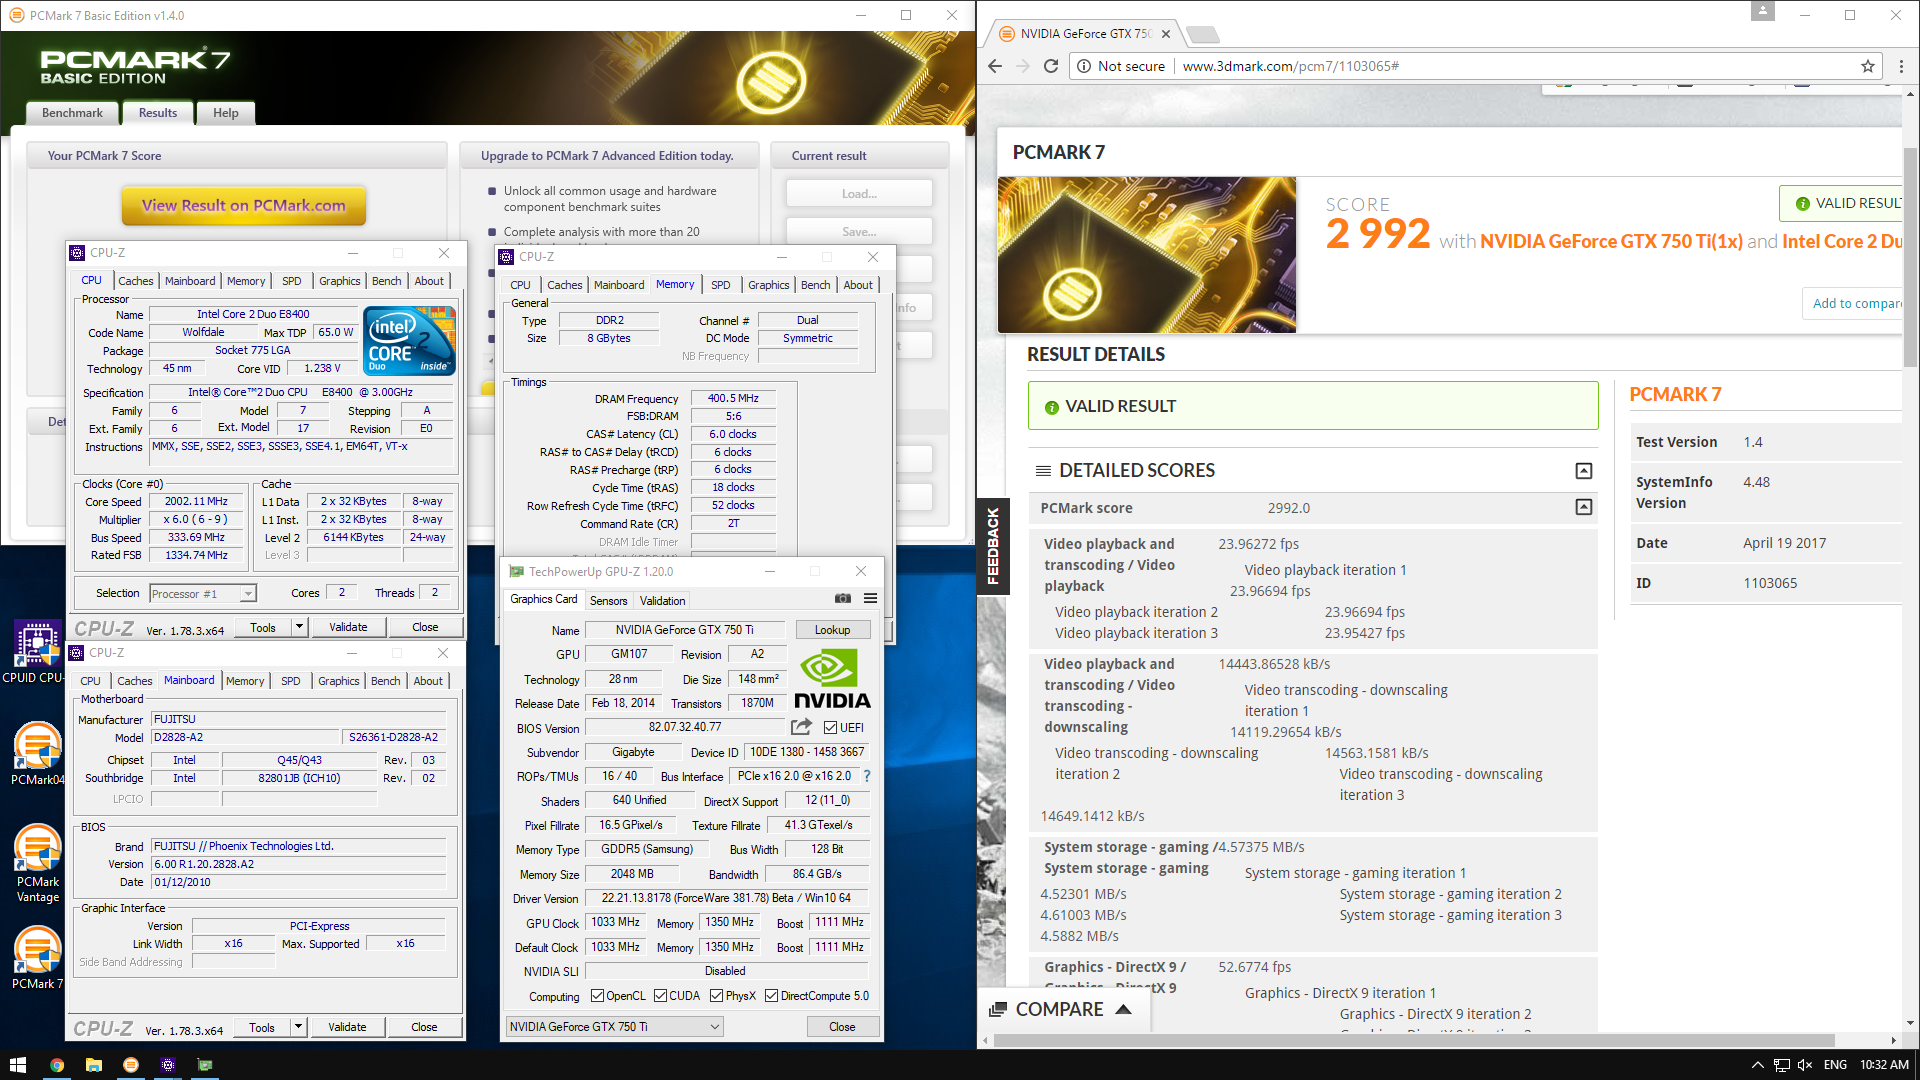The image size is (1920, 1080).
Task: Click the Chrome profile avatar icon
Action: (1763, 11)
